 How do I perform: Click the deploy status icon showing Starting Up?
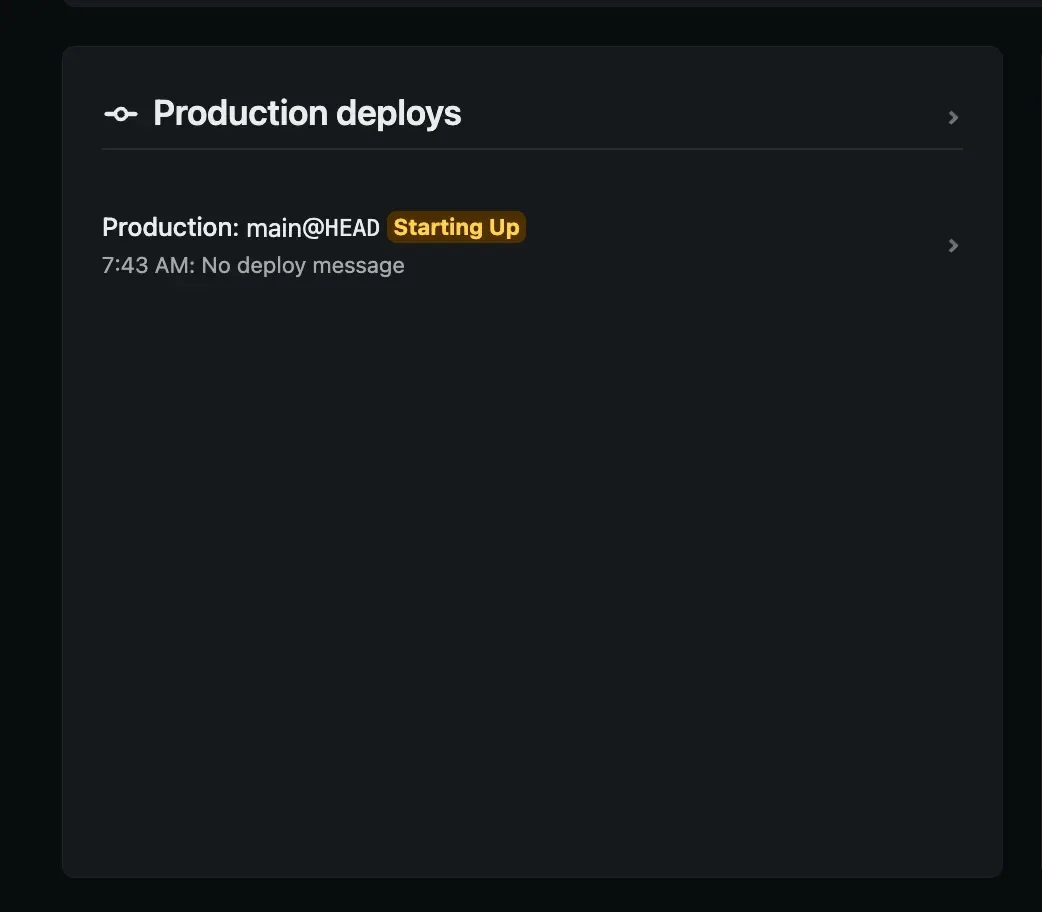[456, 227]
